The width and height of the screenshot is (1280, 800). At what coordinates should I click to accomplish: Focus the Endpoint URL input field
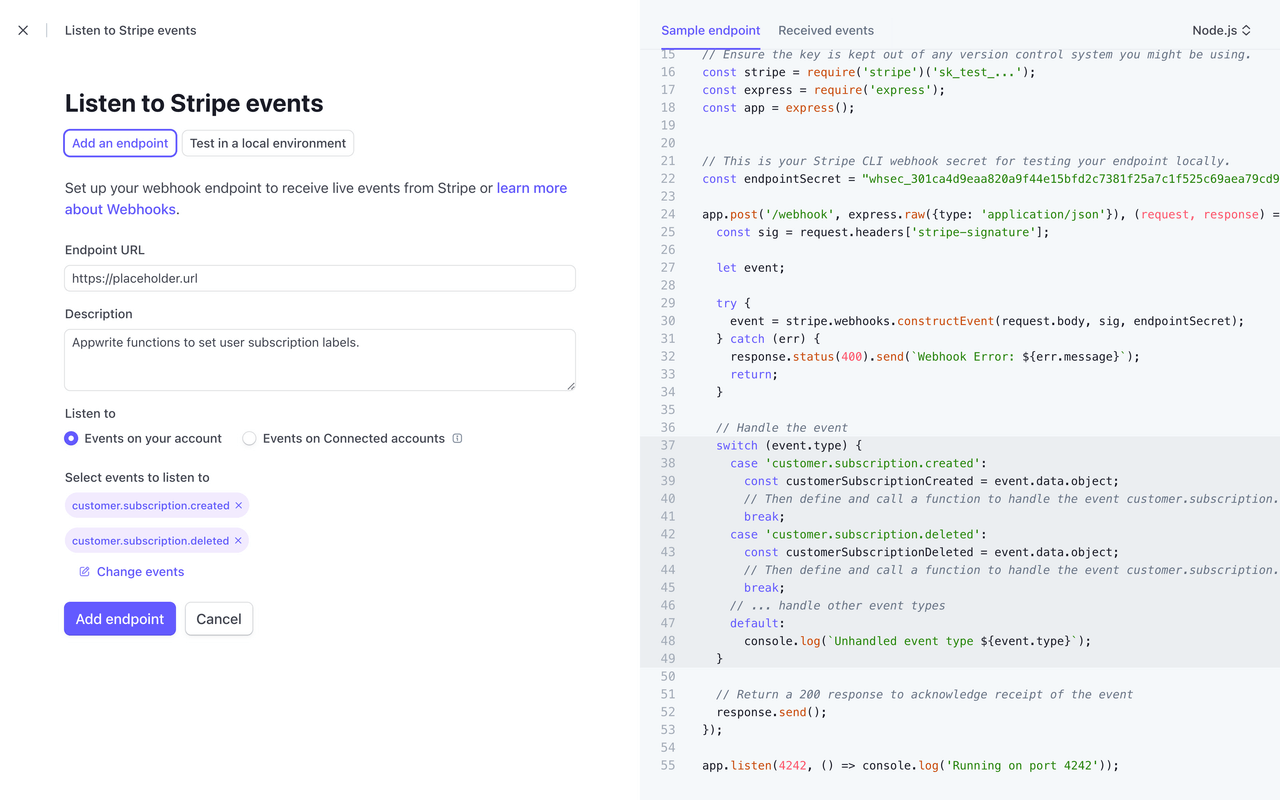pyautogui.click(x=320, y=278)
